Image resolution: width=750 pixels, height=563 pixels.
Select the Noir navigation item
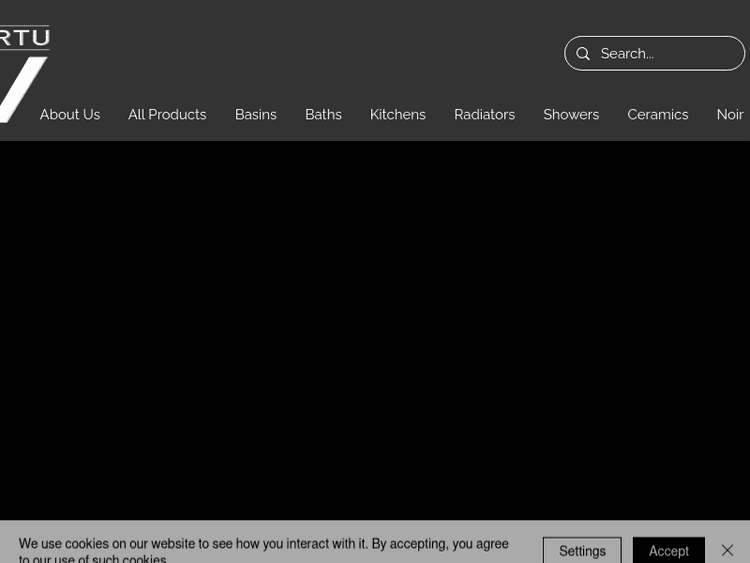pos(730,115)
